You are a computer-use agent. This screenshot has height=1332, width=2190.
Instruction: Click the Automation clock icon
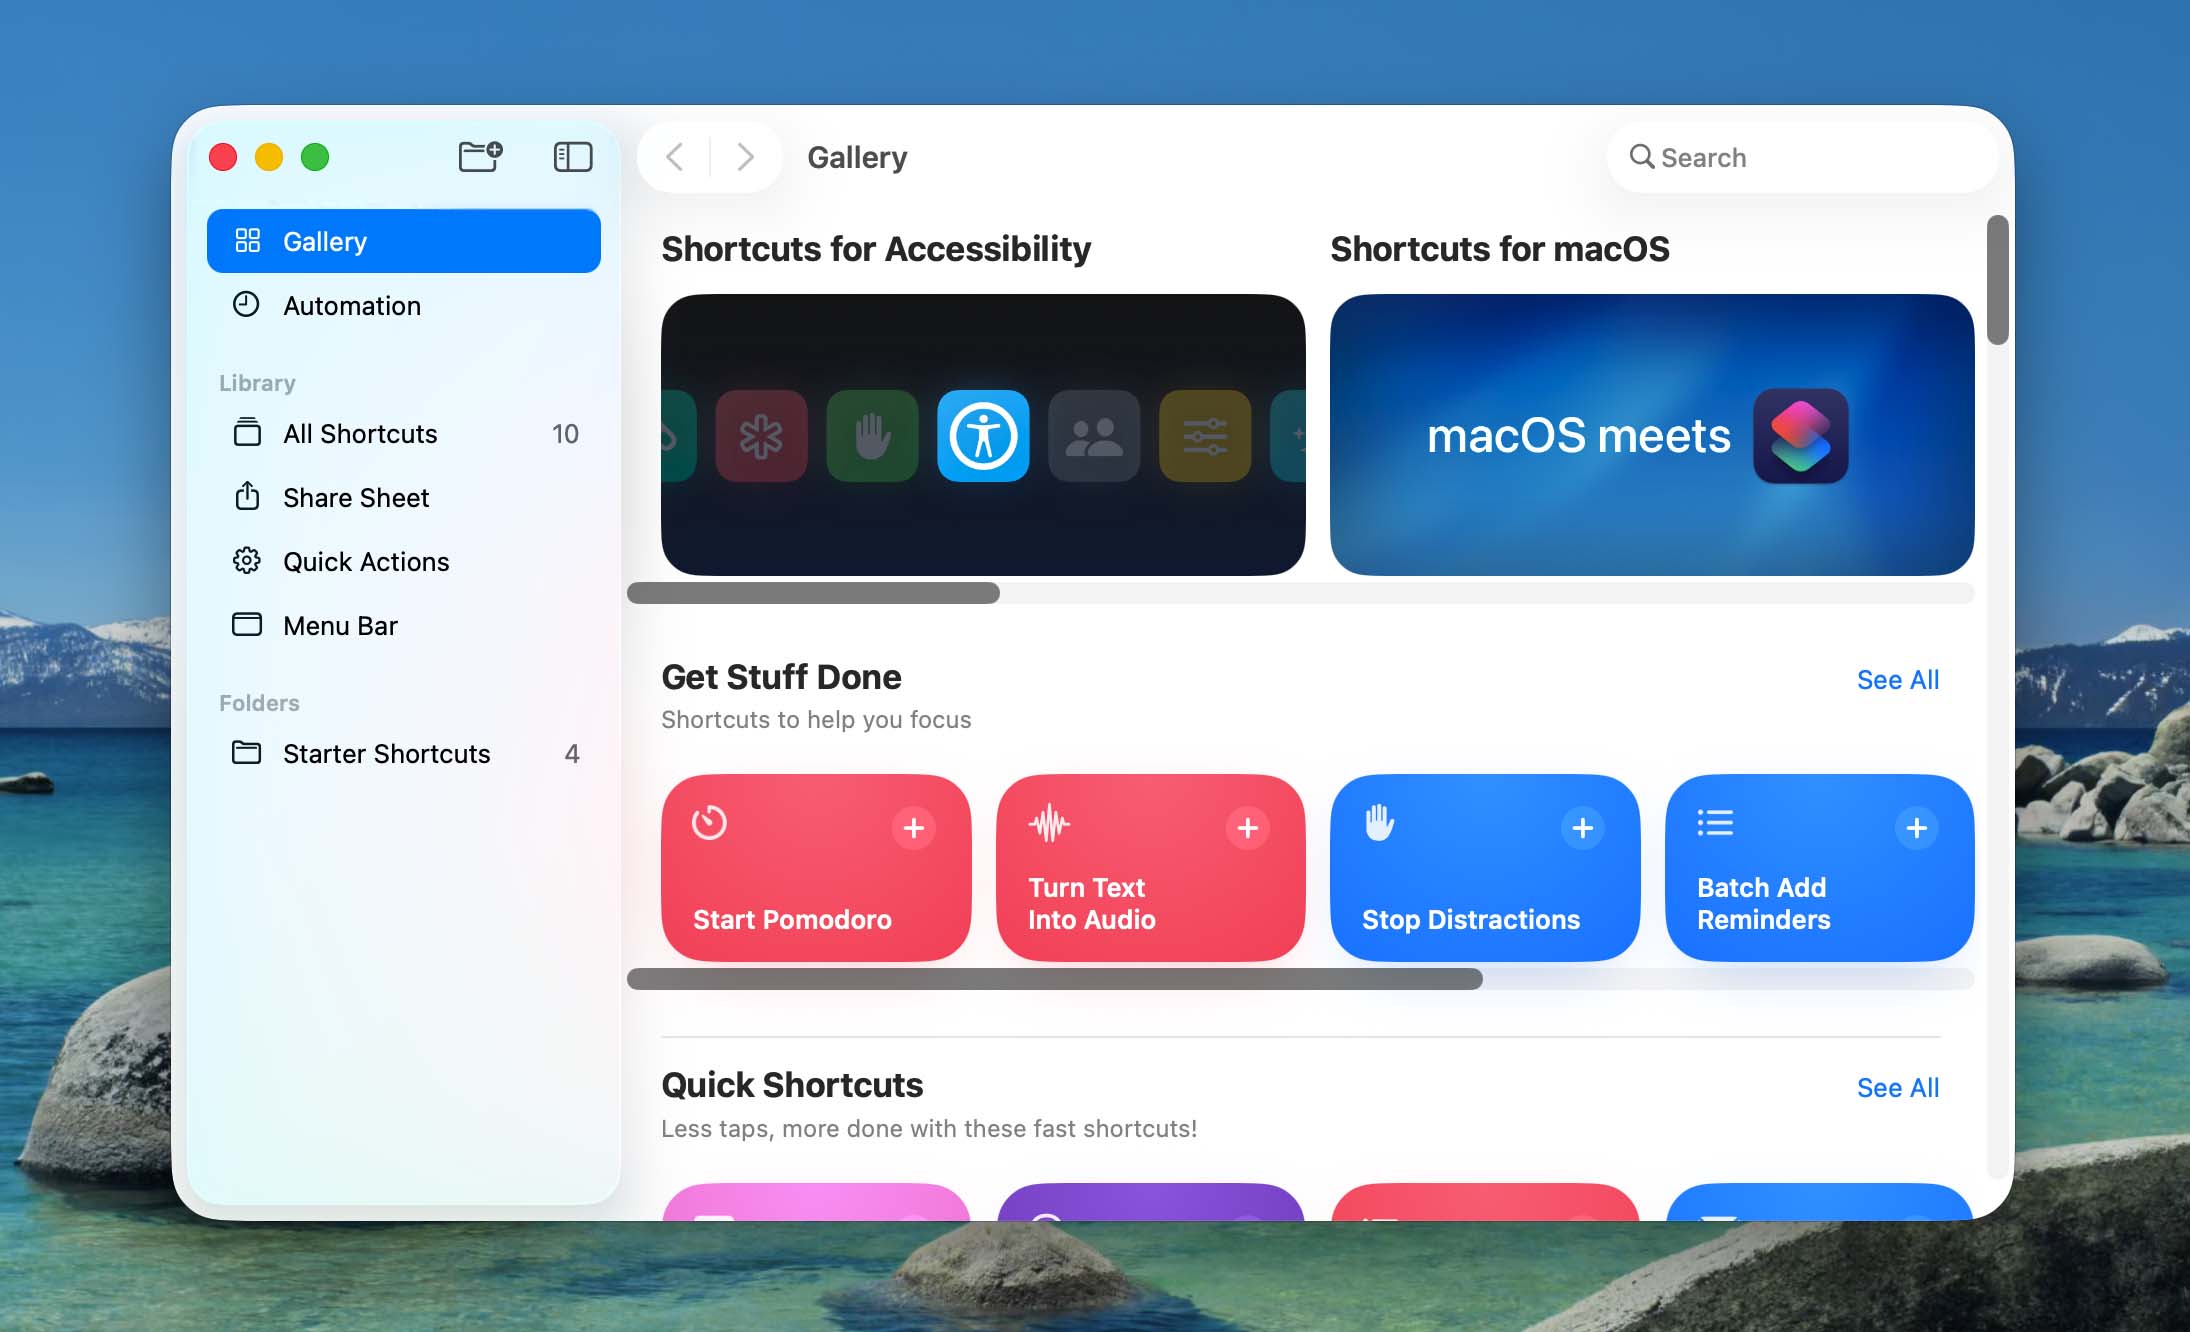246,304
